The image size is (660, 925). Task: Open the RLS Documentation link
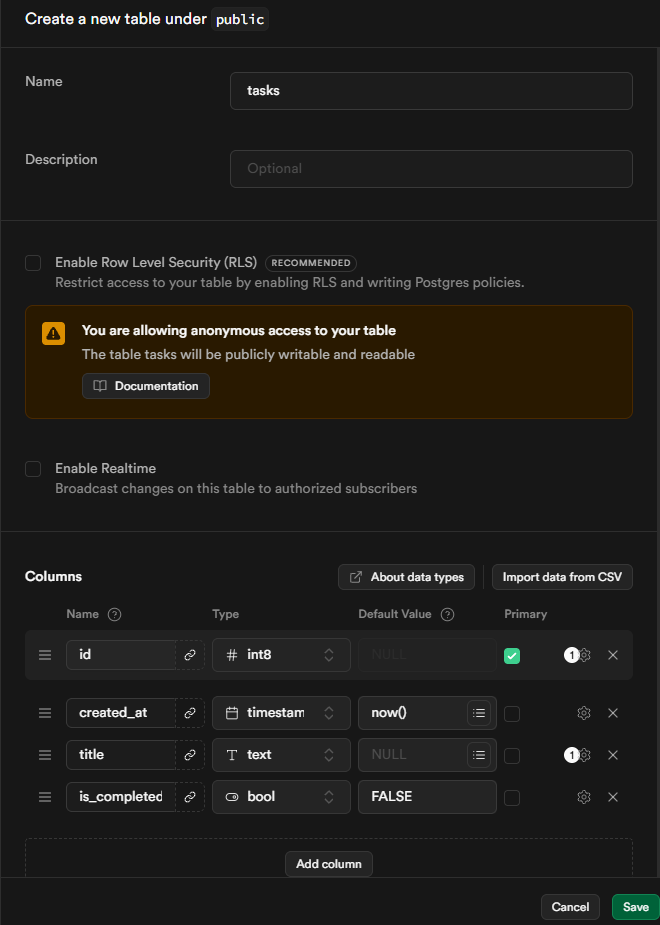pyautogui.click(x=146, y=386)
